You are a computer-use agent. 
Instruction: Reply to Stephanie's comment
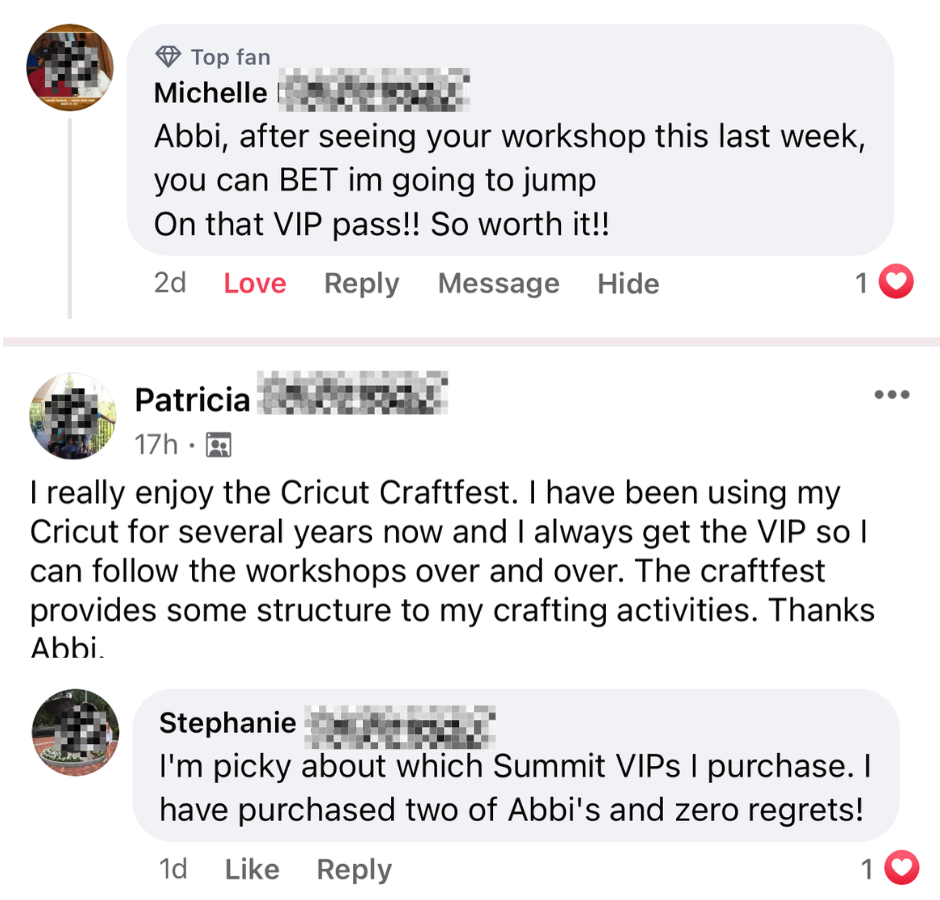[x=354, y=869]
